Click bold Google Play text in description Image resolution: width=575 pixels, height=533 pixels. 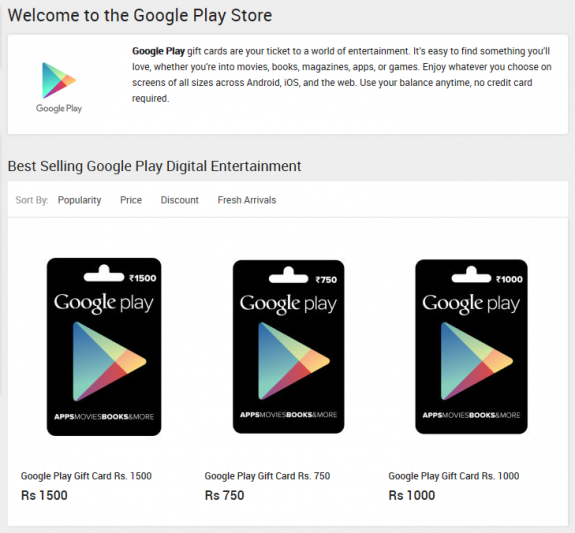tap(158, 51)
